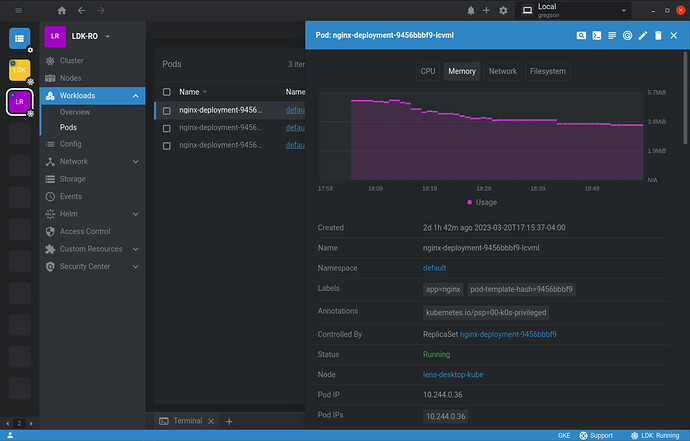690x441 pixels.
Task: Click the notifications bell icon
Action: (471, 10)
